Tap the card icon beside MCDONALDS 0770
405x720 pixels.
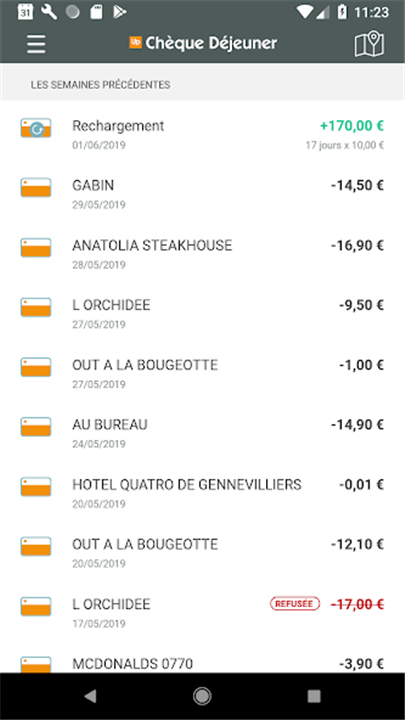click(36, 665)
